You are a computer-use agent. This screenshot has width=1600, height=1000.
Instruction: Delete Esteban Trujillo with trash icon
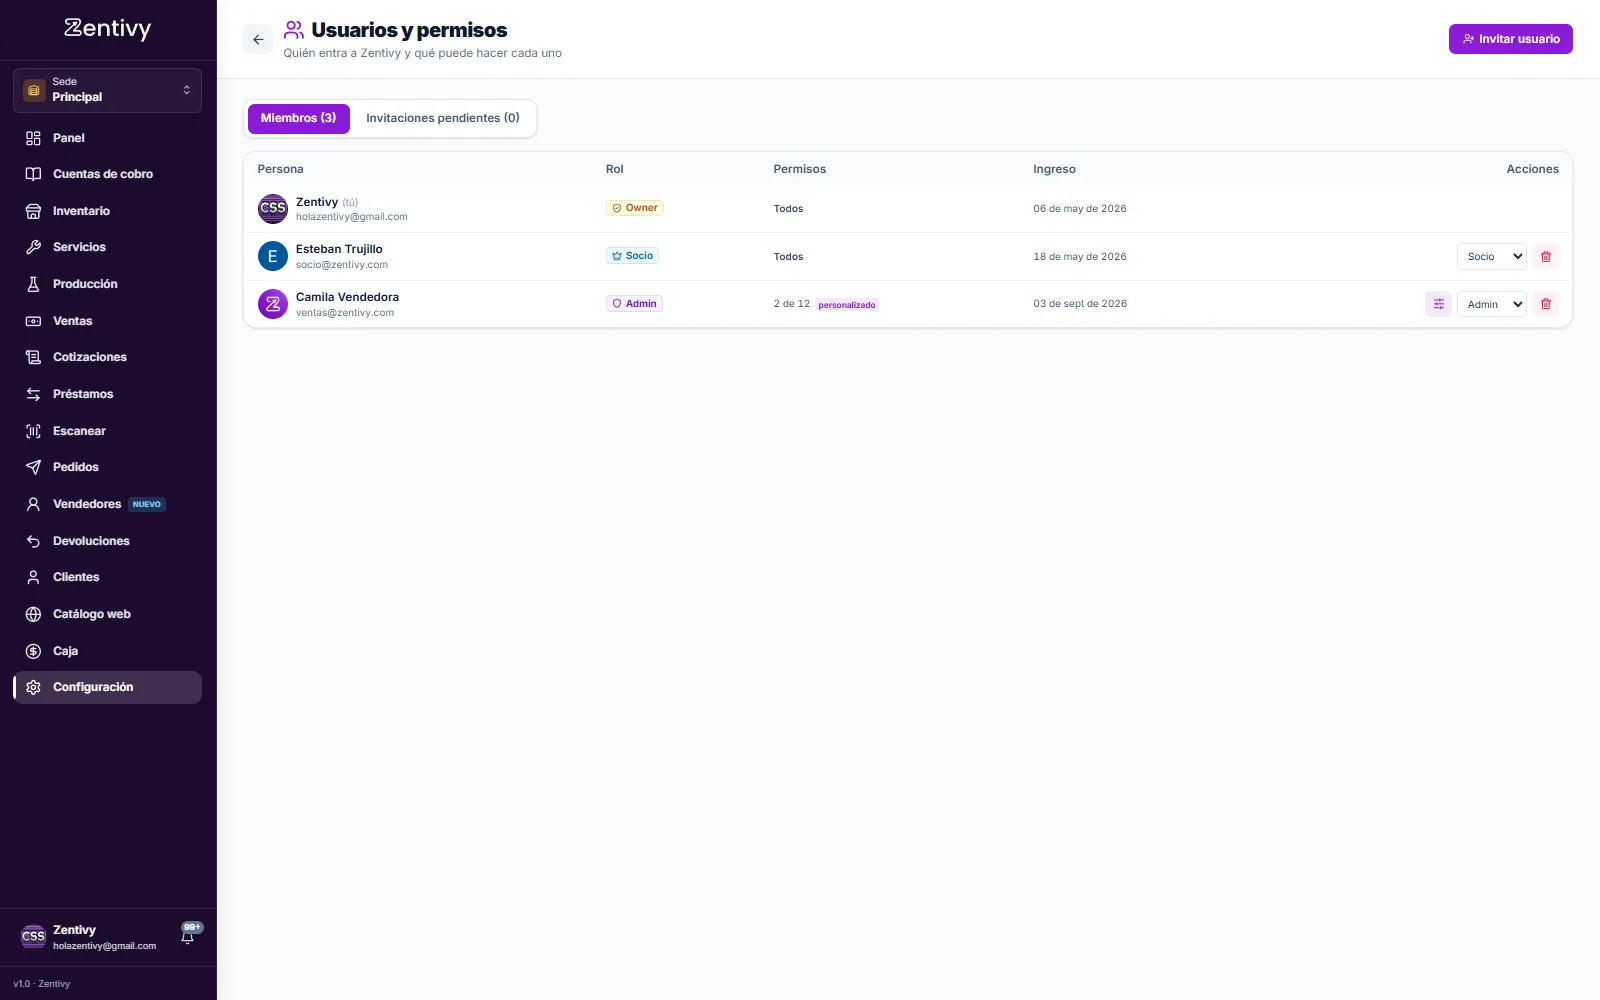tap(1546, 257)
